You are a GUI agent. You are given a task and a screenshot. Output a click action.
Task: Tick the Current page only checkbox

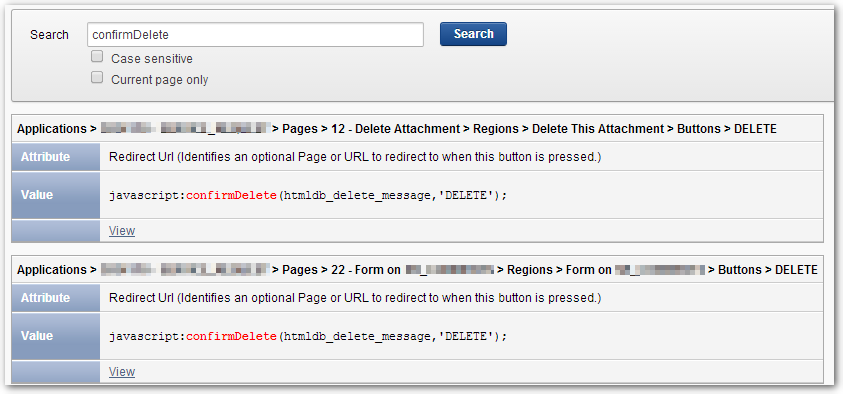[x=97, y=77]
